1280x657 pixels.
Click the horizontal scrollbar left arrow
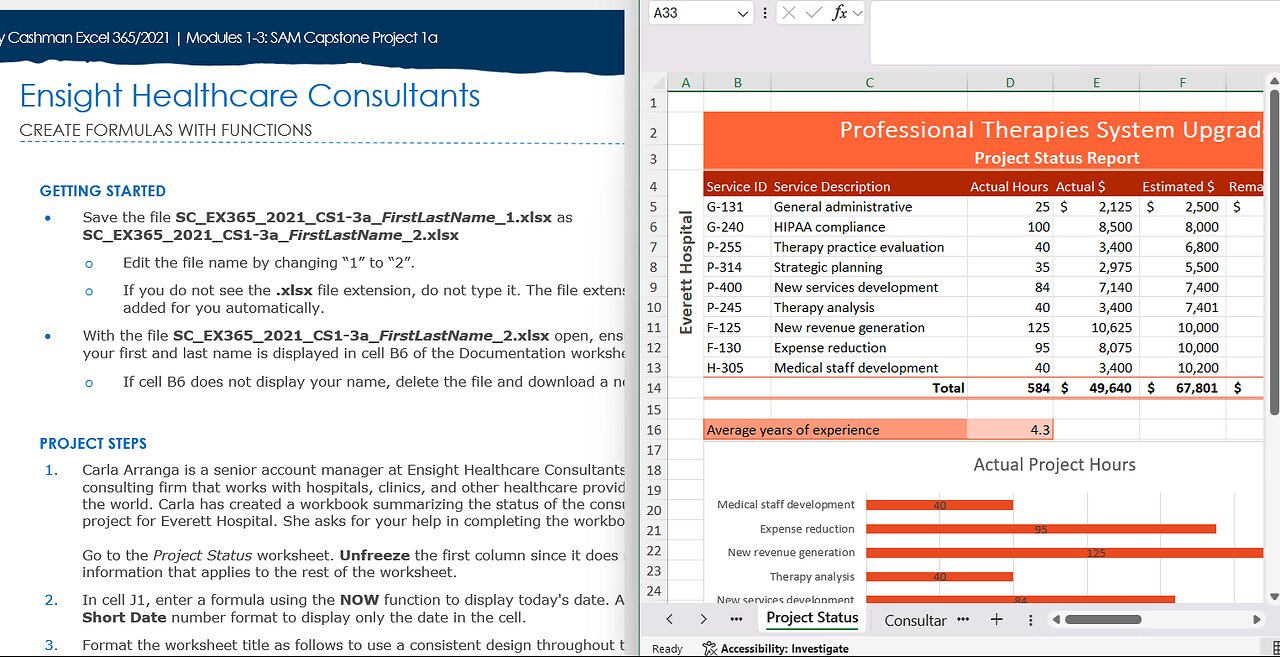[x=1055, y=620]
